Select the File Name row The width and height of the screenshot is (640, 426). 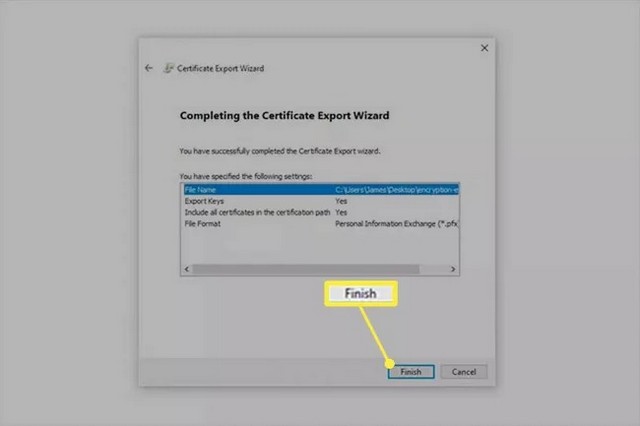coord(320,189)
